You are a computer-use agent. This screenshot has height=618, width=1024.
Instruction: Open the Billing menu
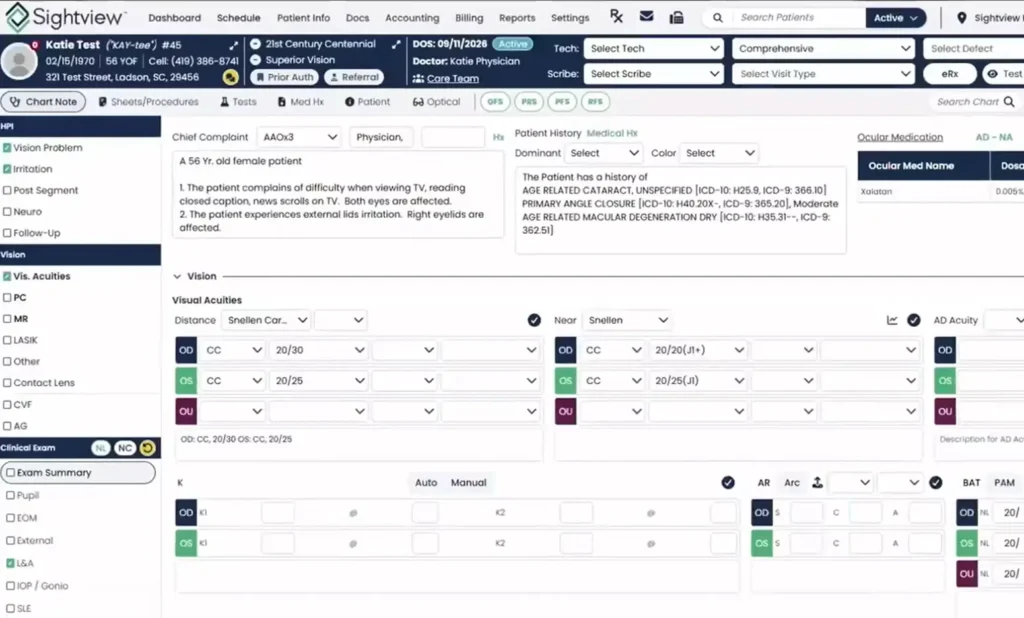click(x=469, y=18)
